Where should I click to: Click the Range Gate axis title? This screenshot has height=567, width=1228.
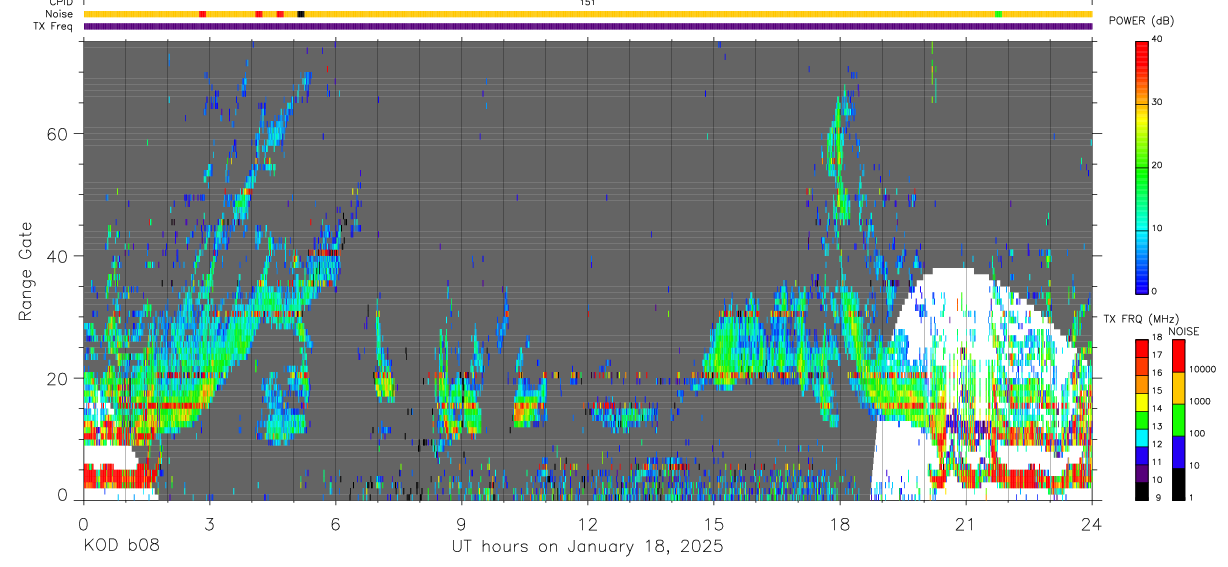pos(24,272)
